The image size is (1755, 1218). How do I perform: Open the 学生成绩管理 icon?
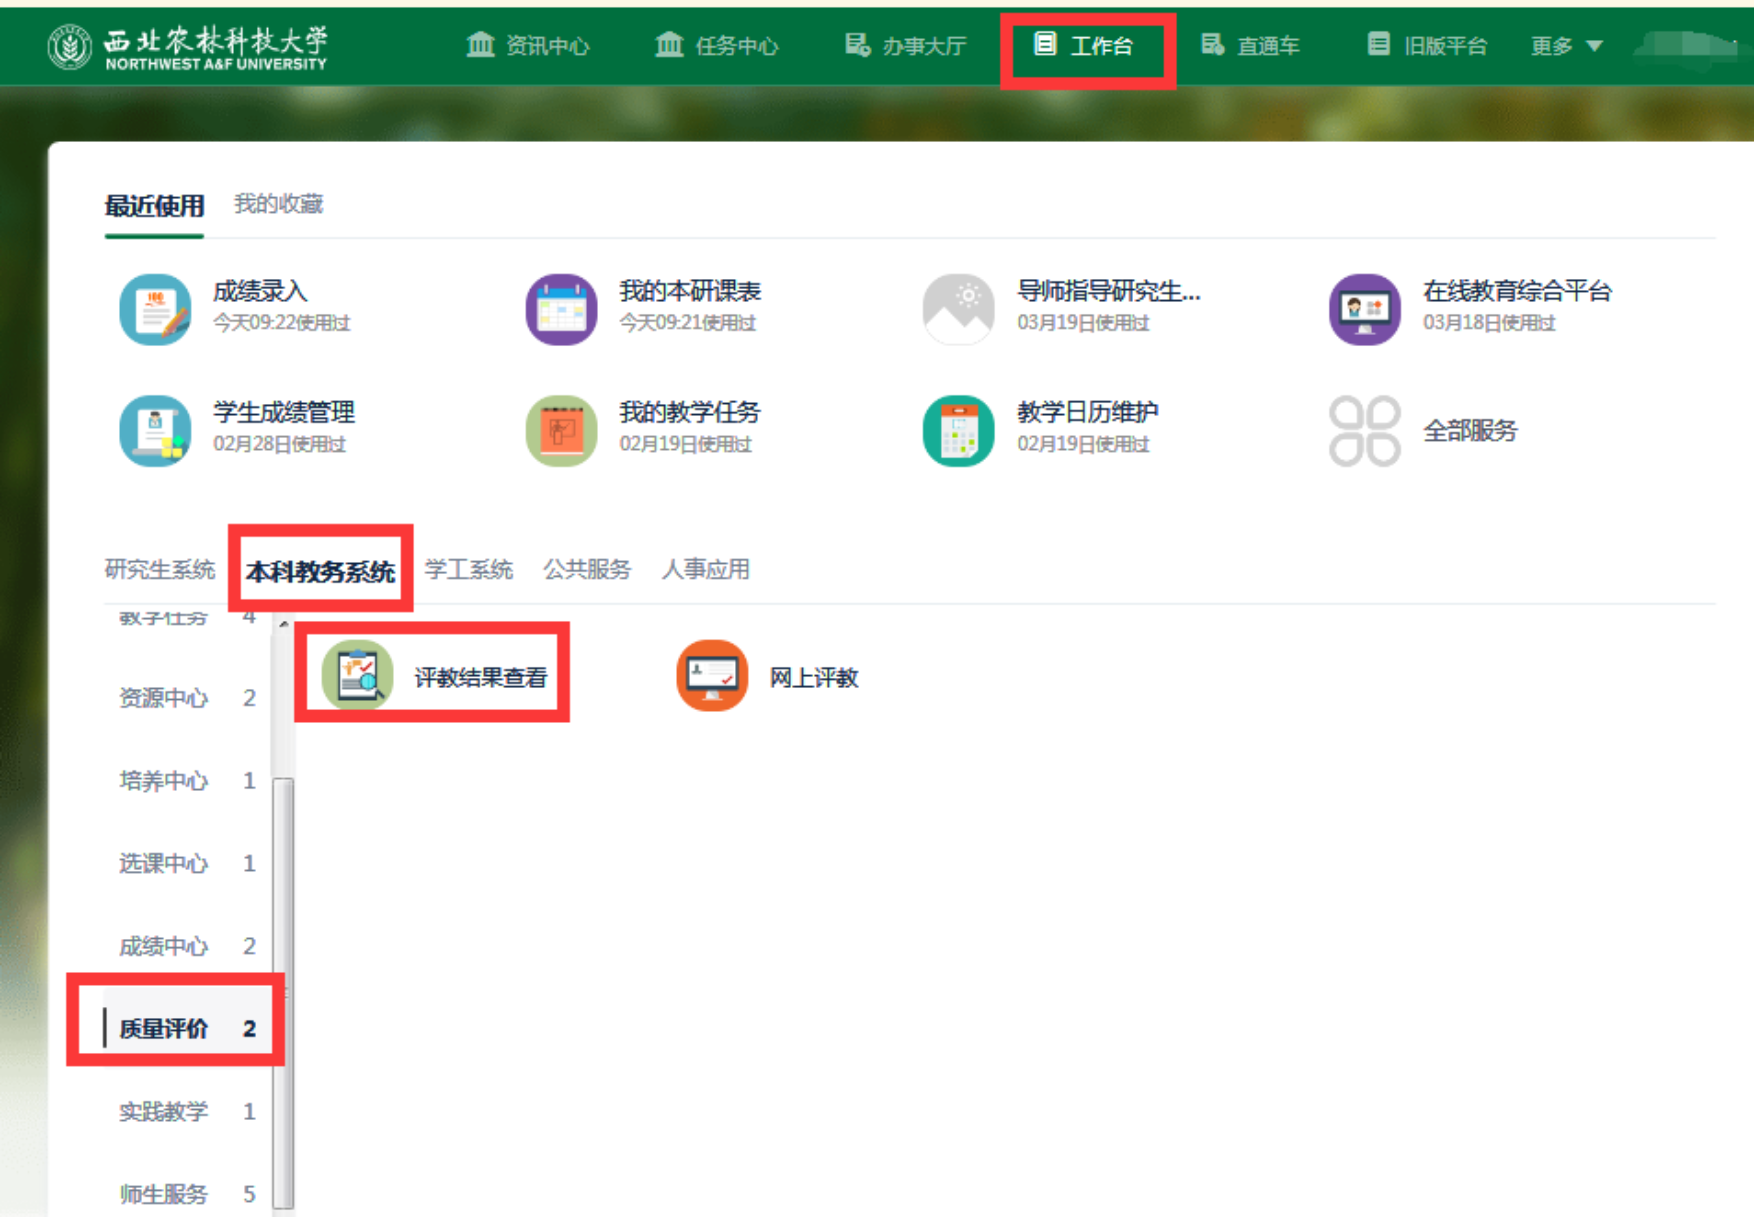(155, 431)
